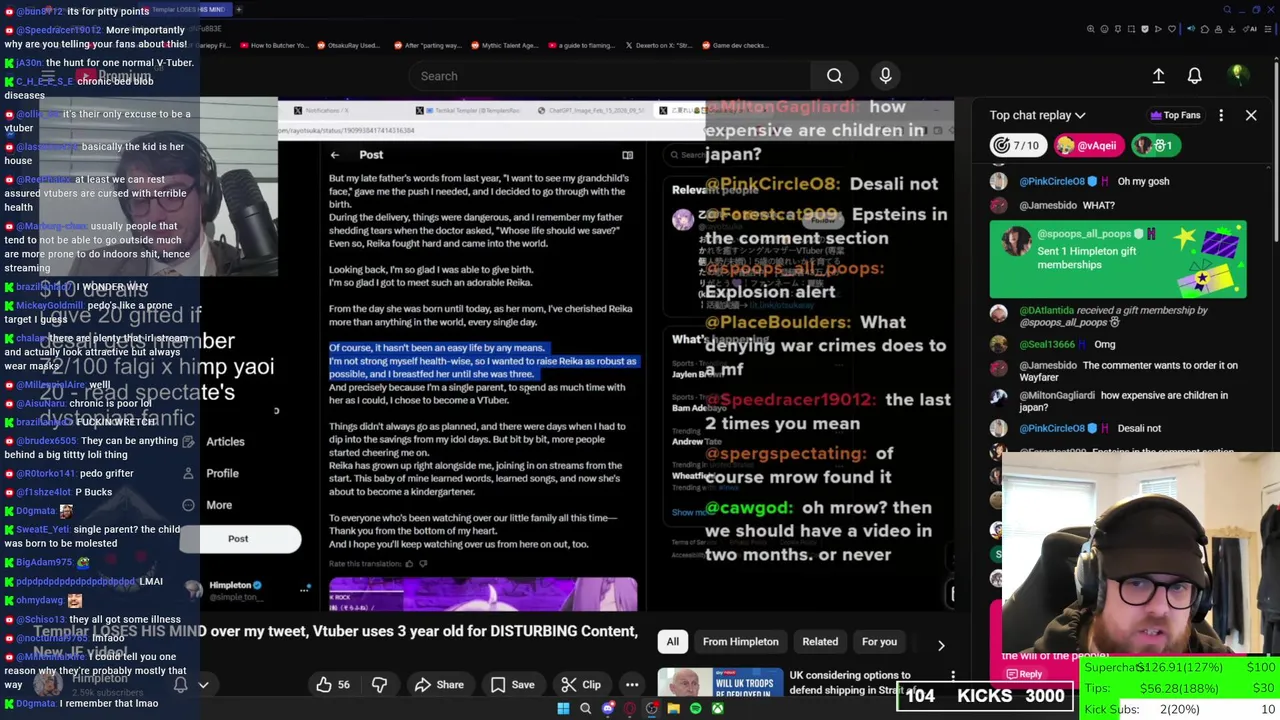
Task: Click the gift membership count chip
Action: 1155,146
